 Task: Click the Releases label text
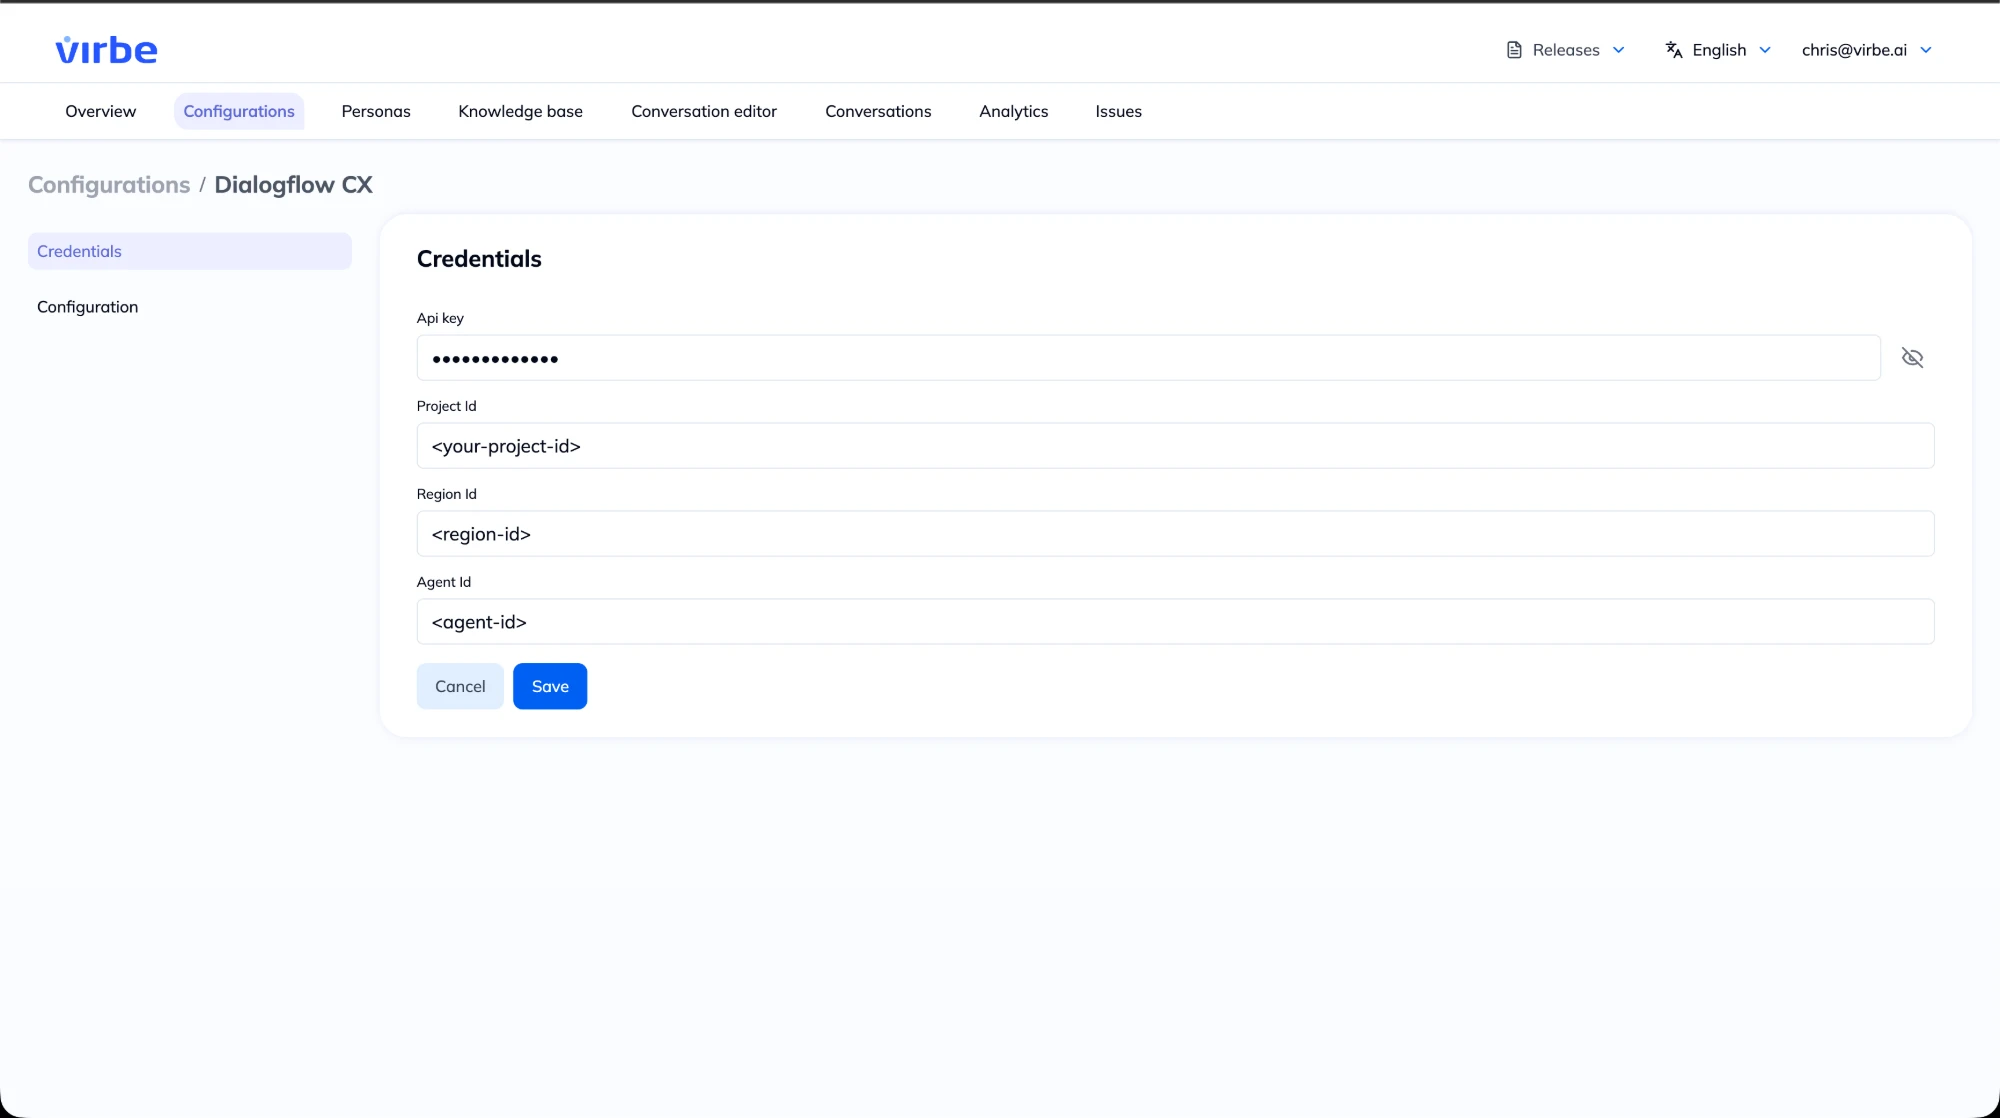1566,50
